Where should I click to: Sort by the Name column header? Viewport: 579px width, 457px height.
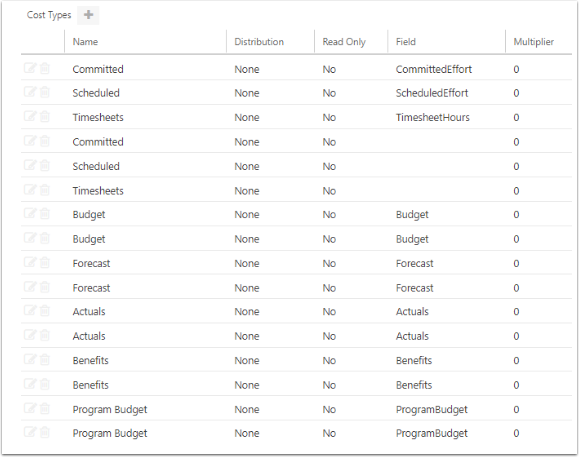coord(85,42)
